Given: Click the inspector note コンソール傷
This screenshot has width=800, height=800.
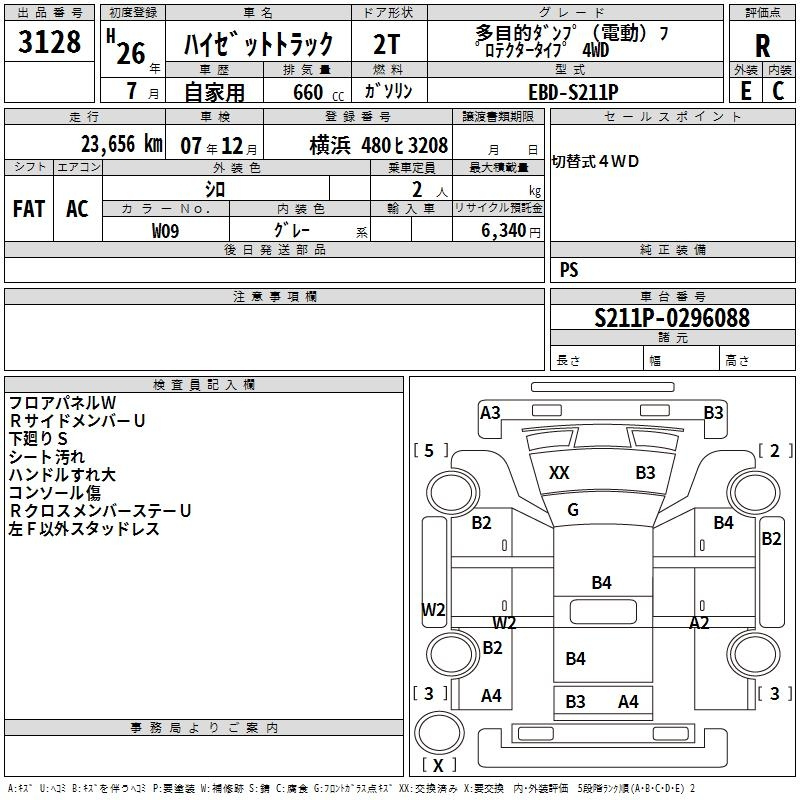Looking at the screenshot, I should pos(55,493).
